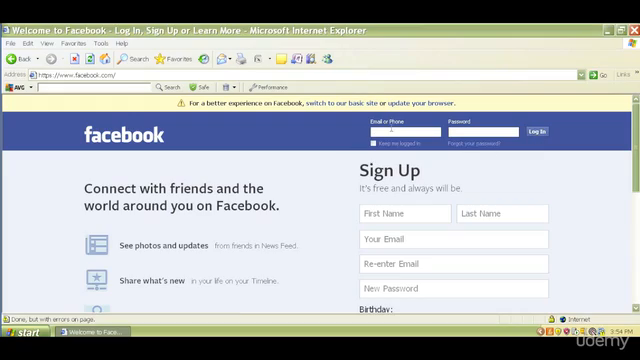
Task: Click the Mail envelope icon
Action: (221, 59)
